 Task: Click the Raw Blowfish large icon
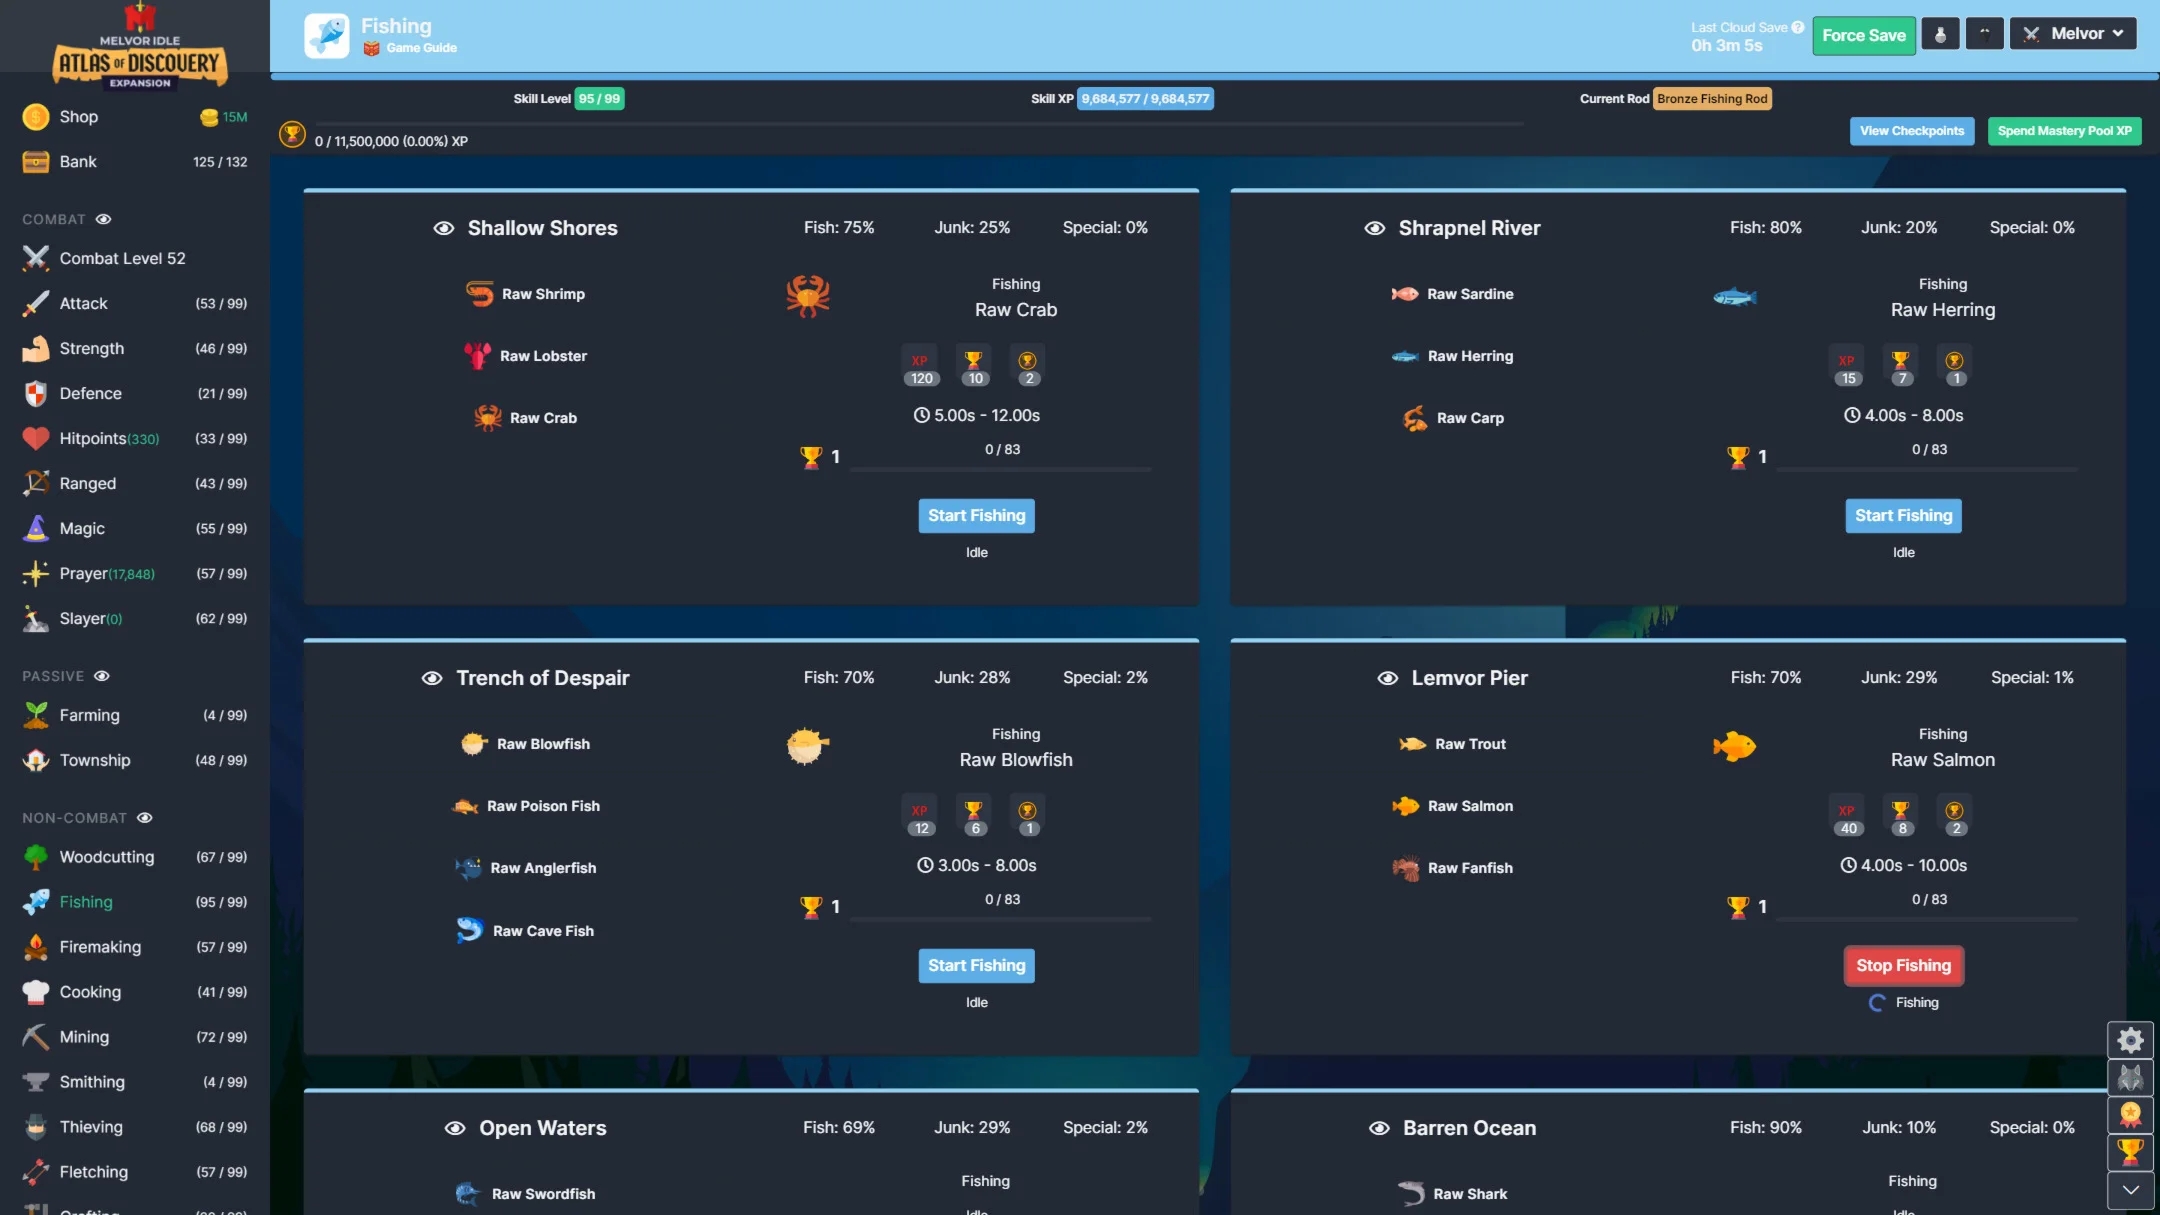pyautogui.click(x=807, y=746)
